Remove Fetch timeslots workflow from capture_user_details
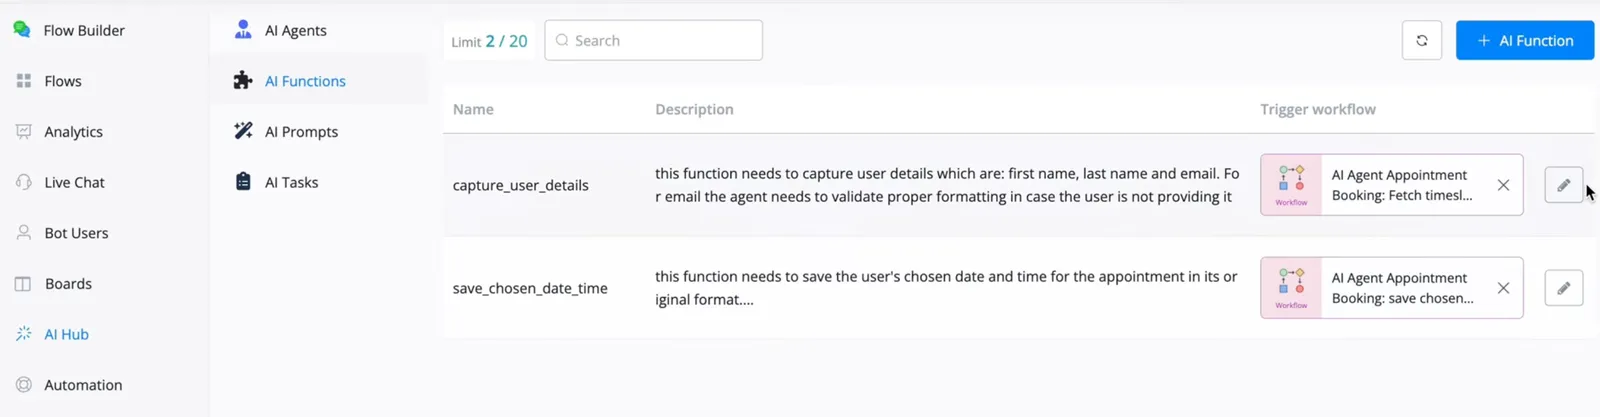Screen dimensions: 1600x417 coord(1503,185)
